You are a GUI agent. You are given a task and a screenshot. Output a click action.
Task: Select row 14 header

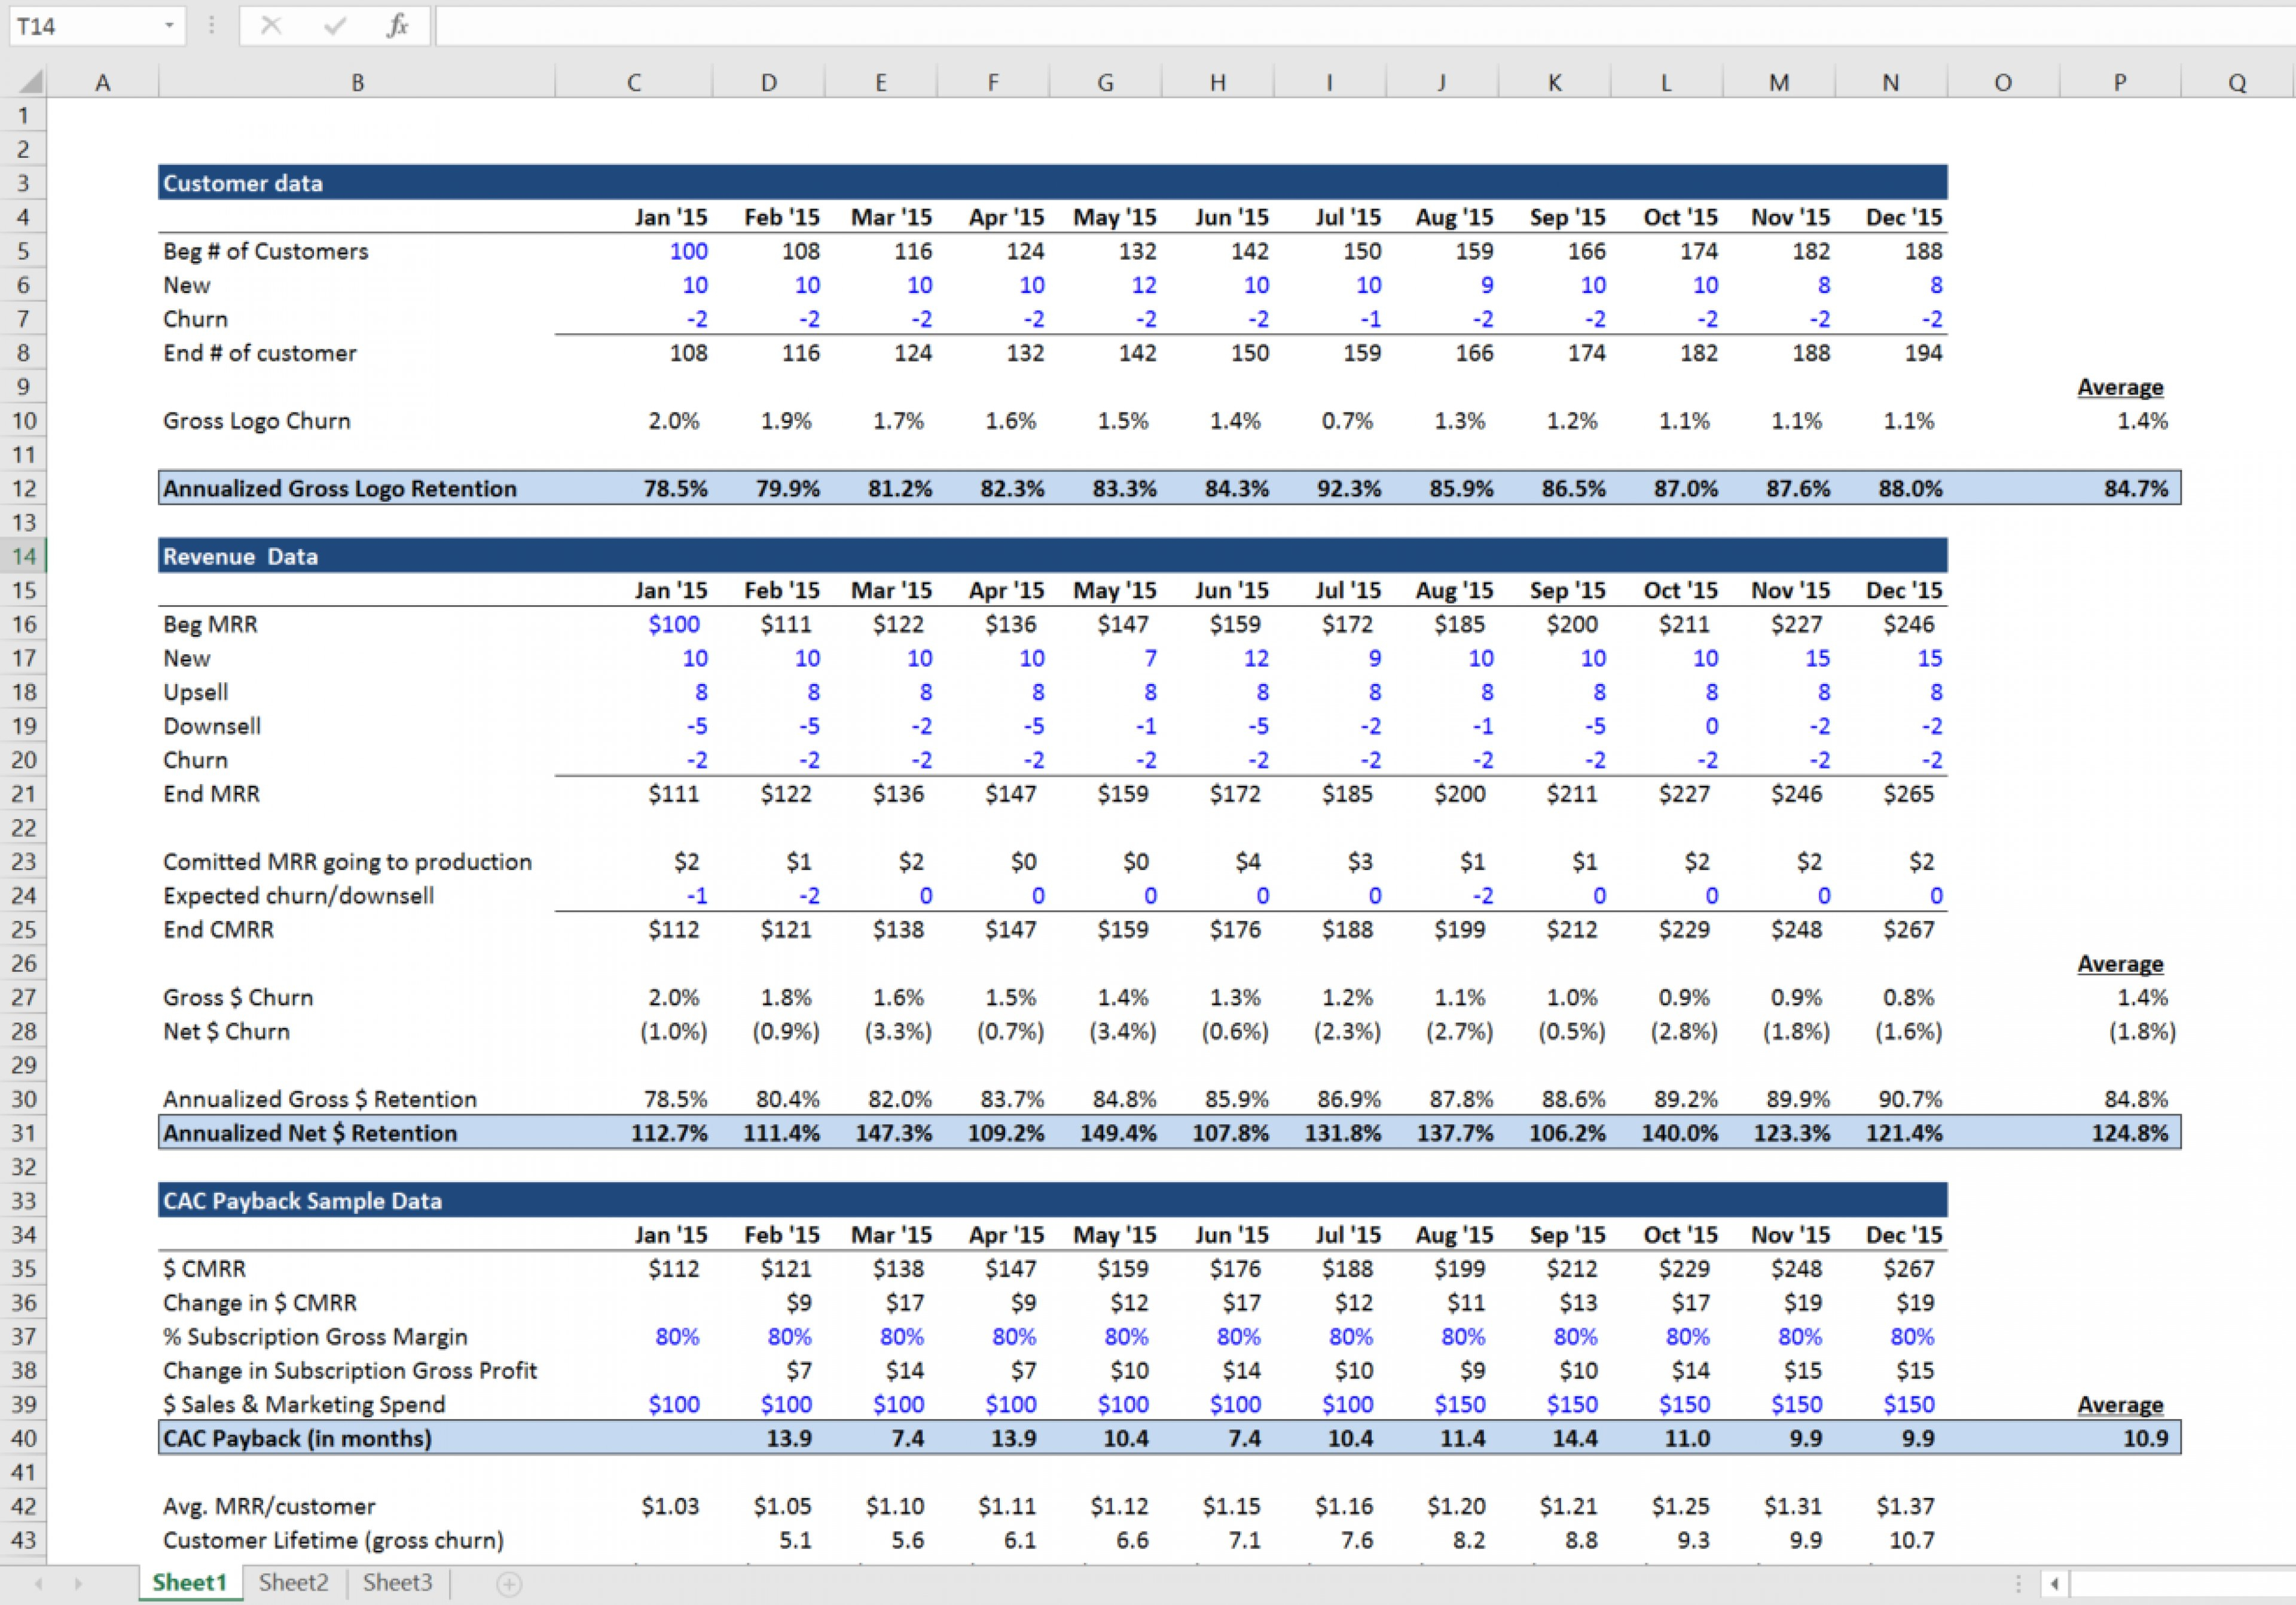[24, 556]
